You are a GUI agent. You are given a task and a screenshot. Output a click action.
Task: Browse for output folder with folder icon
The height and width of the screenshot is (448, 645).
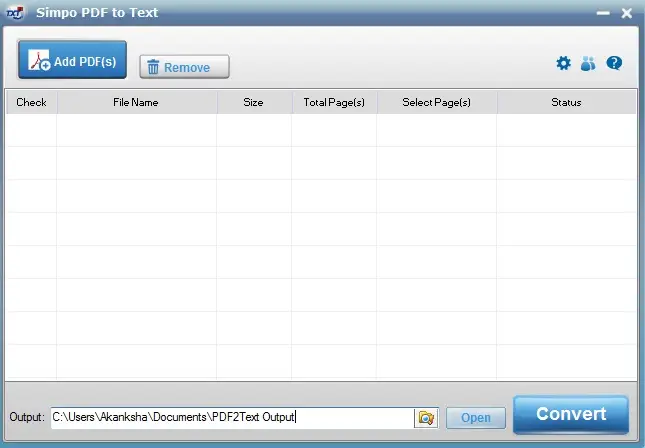pyautogui.click(x=426, y=418)
